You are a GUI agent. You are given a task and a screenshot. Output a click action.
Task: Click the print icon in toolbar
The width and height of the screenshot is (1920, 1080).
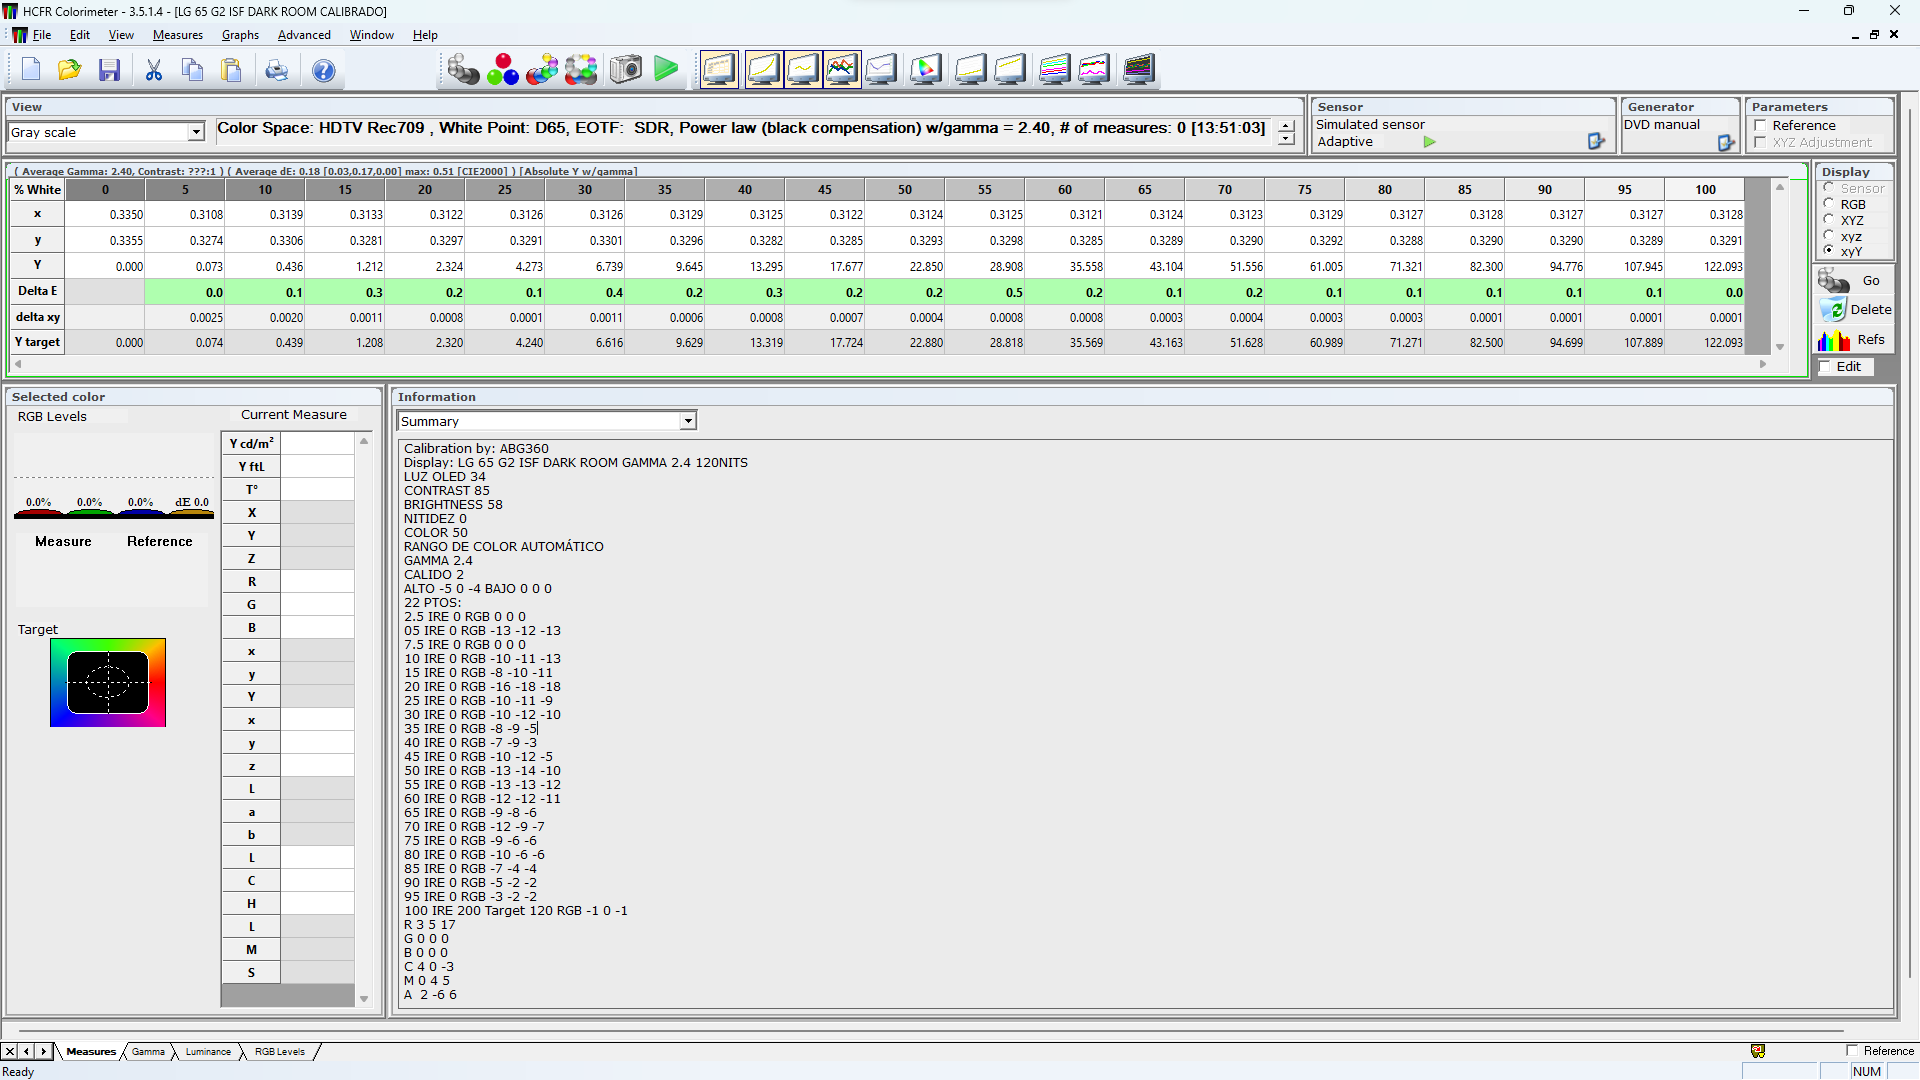[276, 70]
